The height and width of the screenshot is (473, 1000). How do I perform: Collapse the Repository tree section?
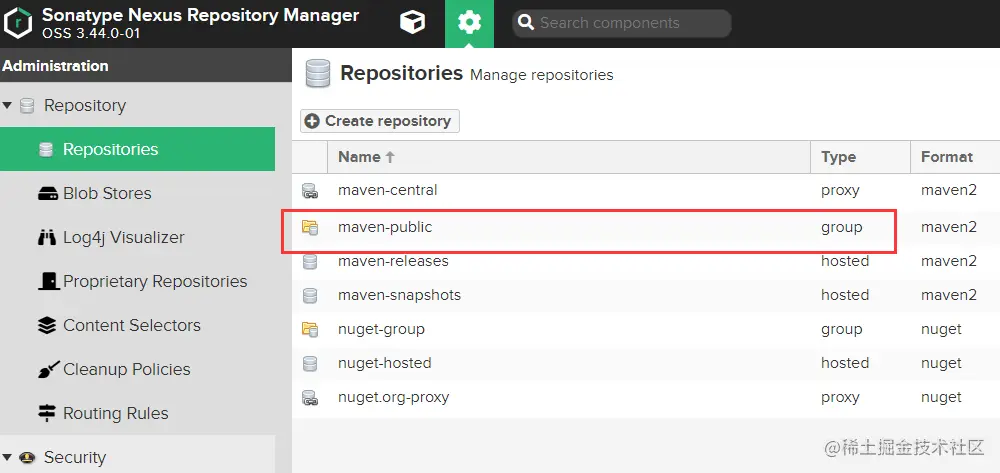pos(7,105)
